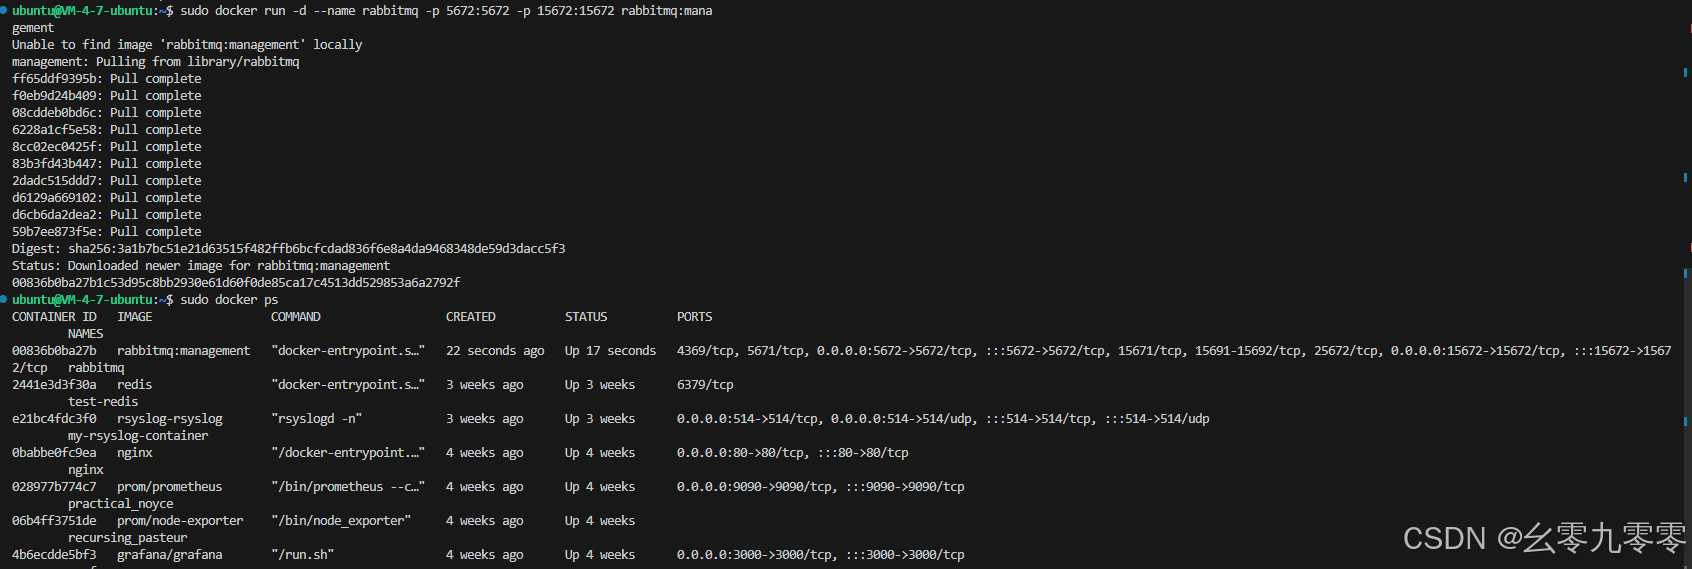This screenshot has height=569, width=1692.
Task: Click the 'management: Pulling from library/rabbitmq' line
Action: point(155,62)
